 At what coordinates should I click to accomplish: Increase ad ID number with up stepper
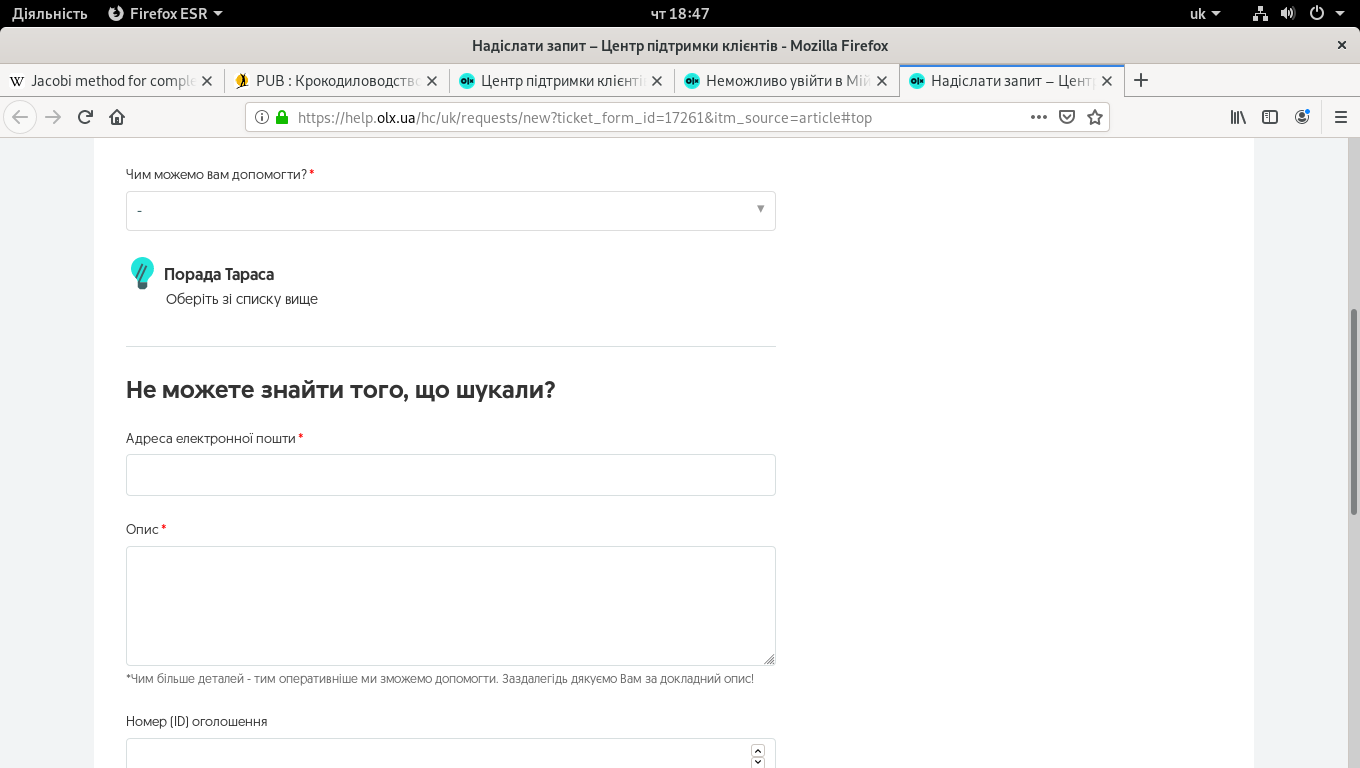(x=757, y=751)
